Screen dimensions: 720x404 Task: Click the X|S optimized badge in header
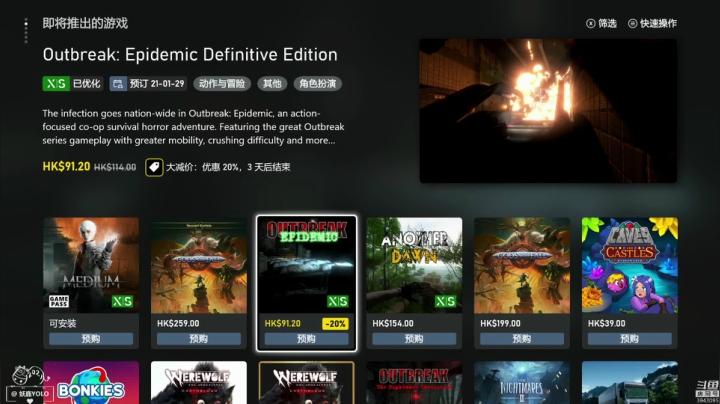point(56,84)
